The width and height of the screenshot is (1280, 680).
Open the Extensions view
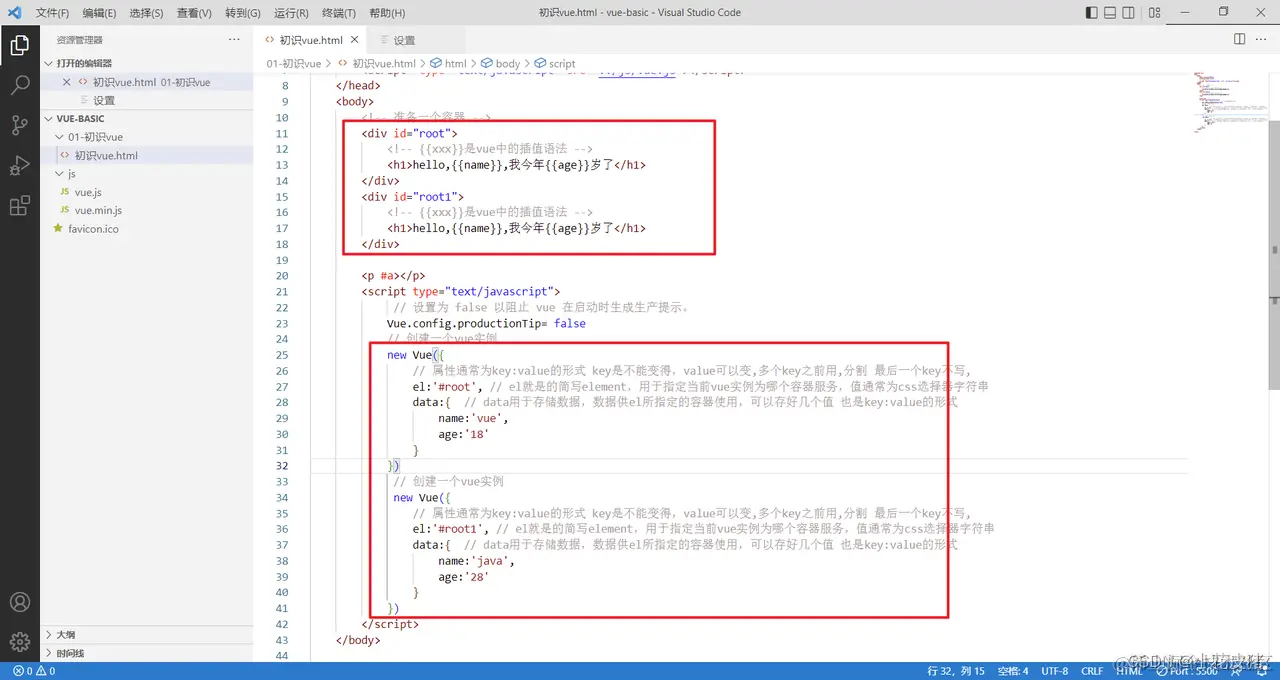point(19,206)
